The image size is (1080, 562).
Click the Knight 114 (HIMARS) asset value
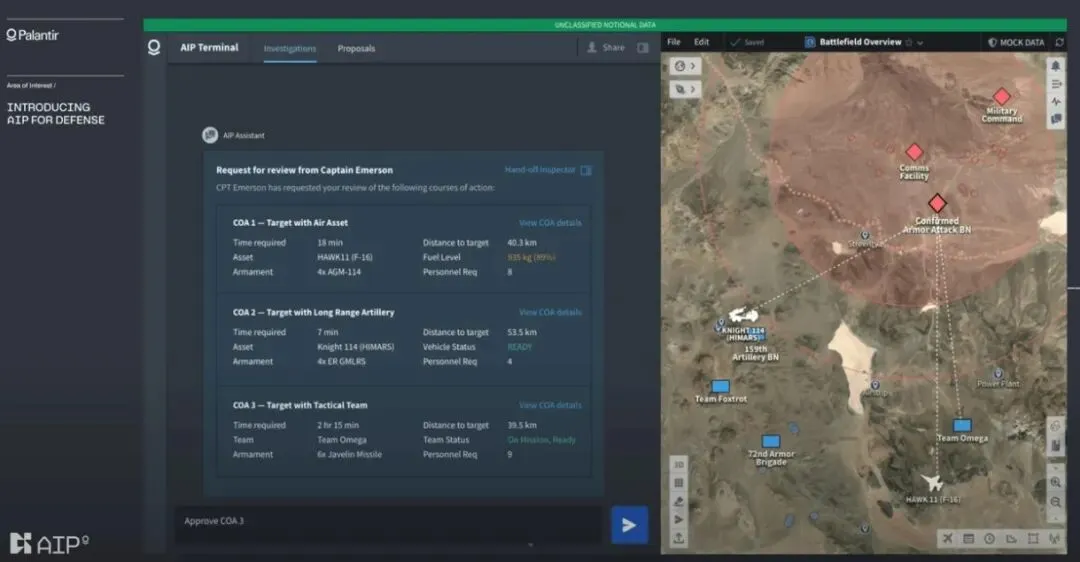point(355,347)
